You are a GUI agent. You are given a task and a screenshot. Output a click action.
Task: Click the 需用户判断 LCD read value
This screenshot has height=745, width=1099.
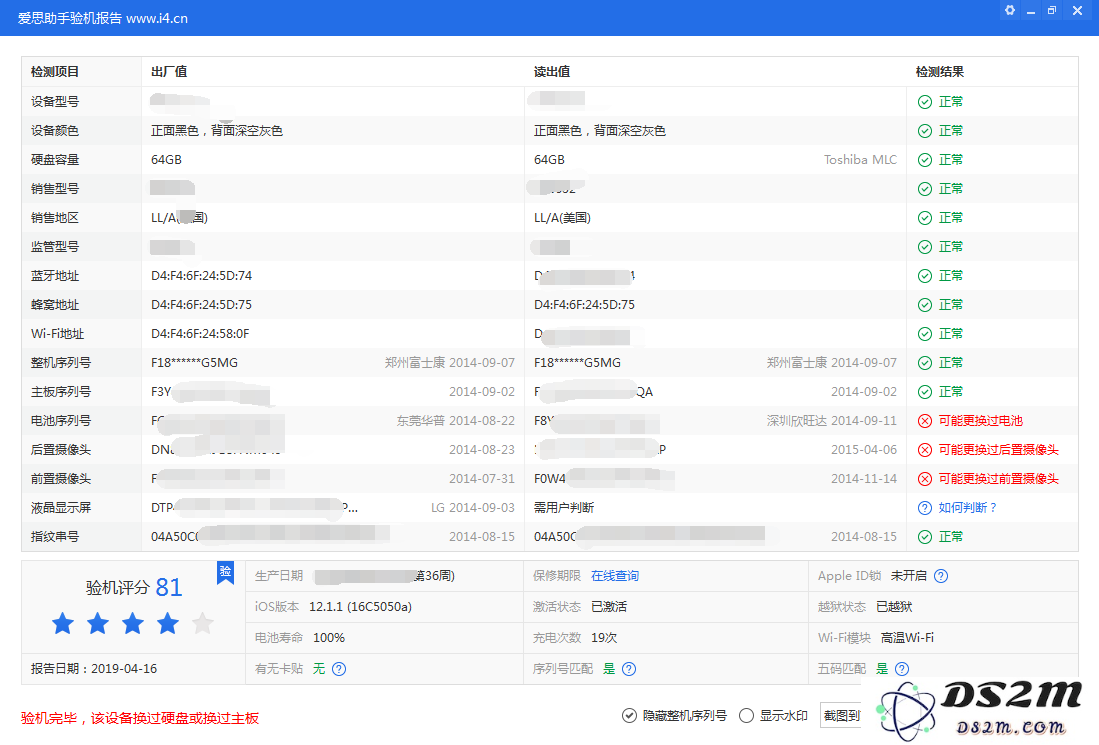click(x=564, y=508)
